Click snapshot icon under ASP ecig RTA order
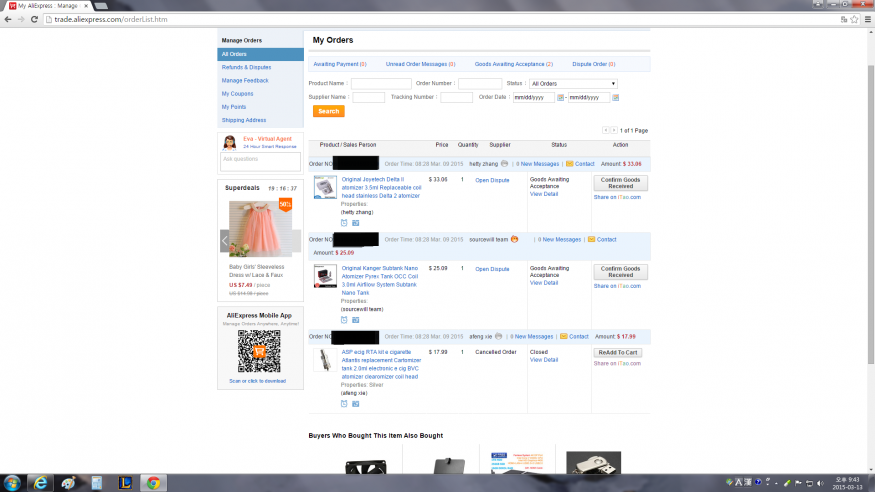This screenshot has height=492, width=875. [x=355, y=404]
